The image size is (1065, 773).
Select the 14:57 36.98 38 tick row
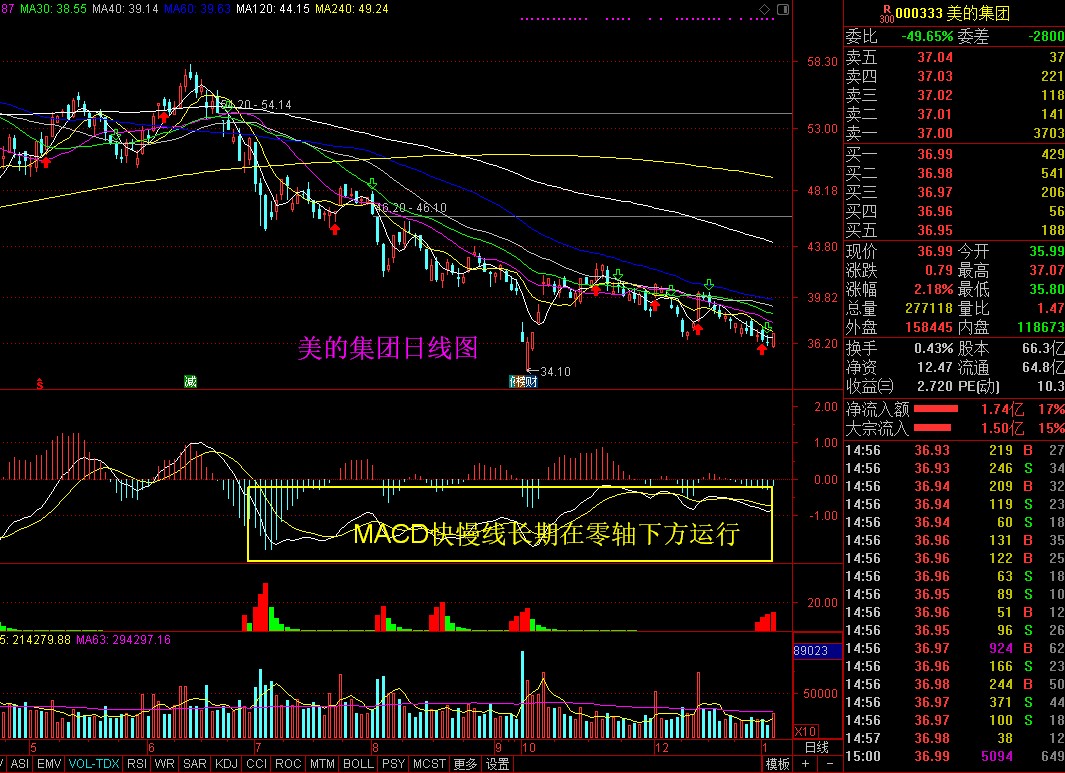point(954,738)
